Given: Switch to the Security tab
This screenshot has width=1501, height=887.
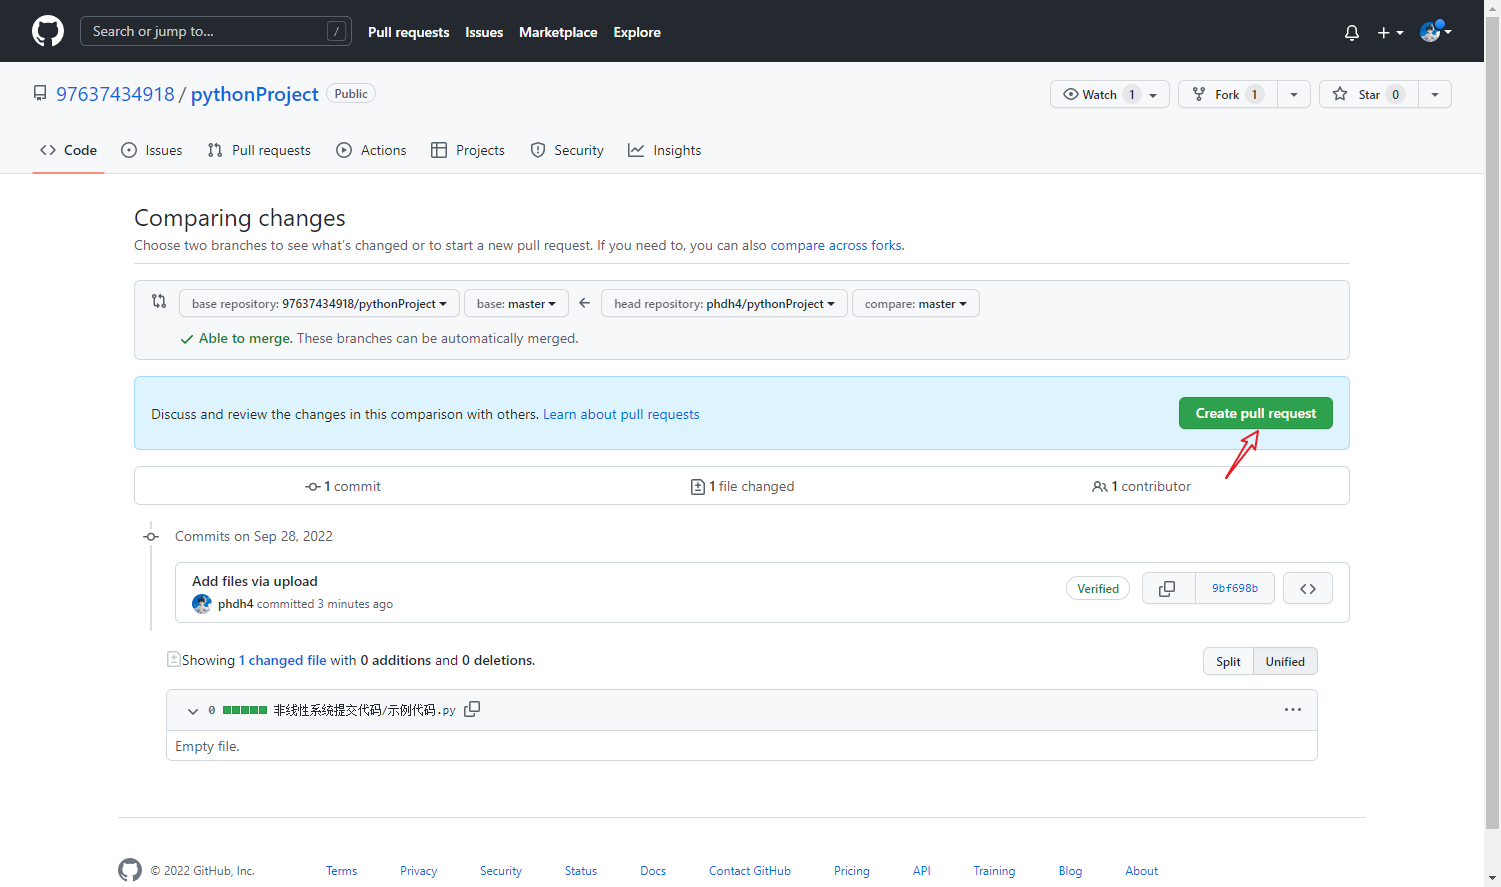Looking at the screenshot, I should pos(567,150).
